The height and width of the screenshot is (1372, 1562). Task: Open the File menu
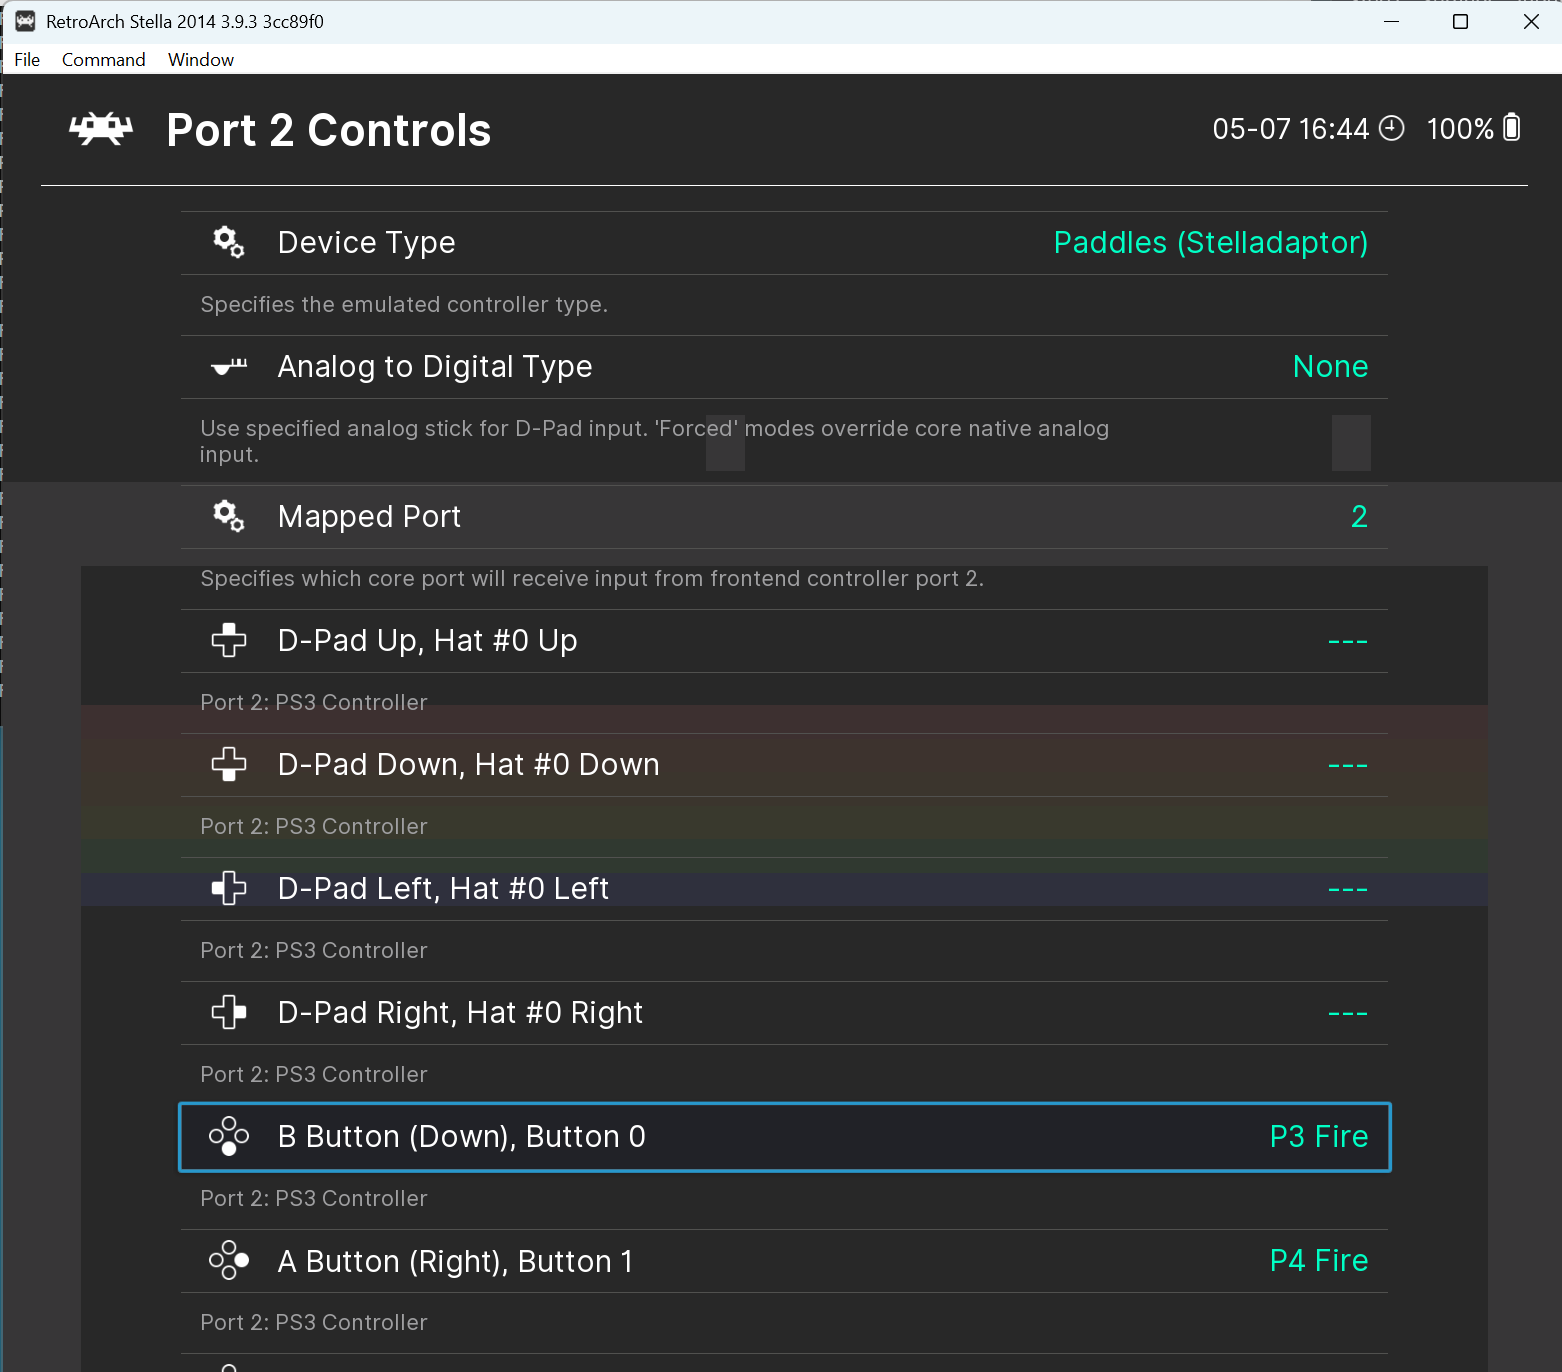pyautogui.click(x=27, y=59)
